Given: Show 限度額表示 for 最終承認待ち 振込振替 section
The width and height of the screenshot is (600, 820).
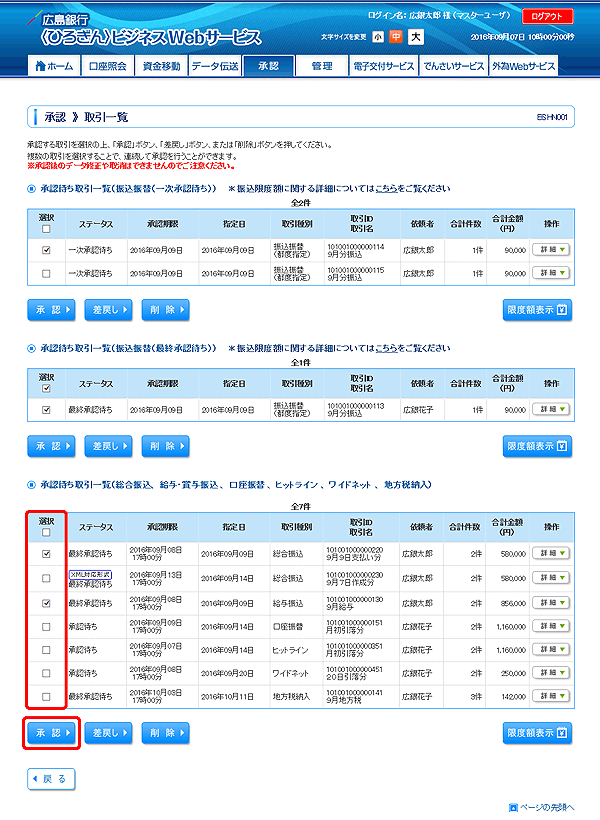Looking at the screenshot, I should point(537,447).
